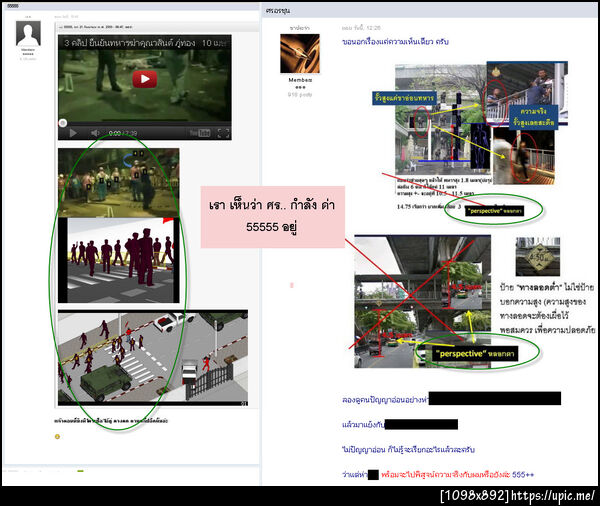Click the text 'ป้าย "ทางลอดต่ำ" ไม่ใช่ป้าย'
This screenshot has height=506, width=600.
[x=547, y=287]
